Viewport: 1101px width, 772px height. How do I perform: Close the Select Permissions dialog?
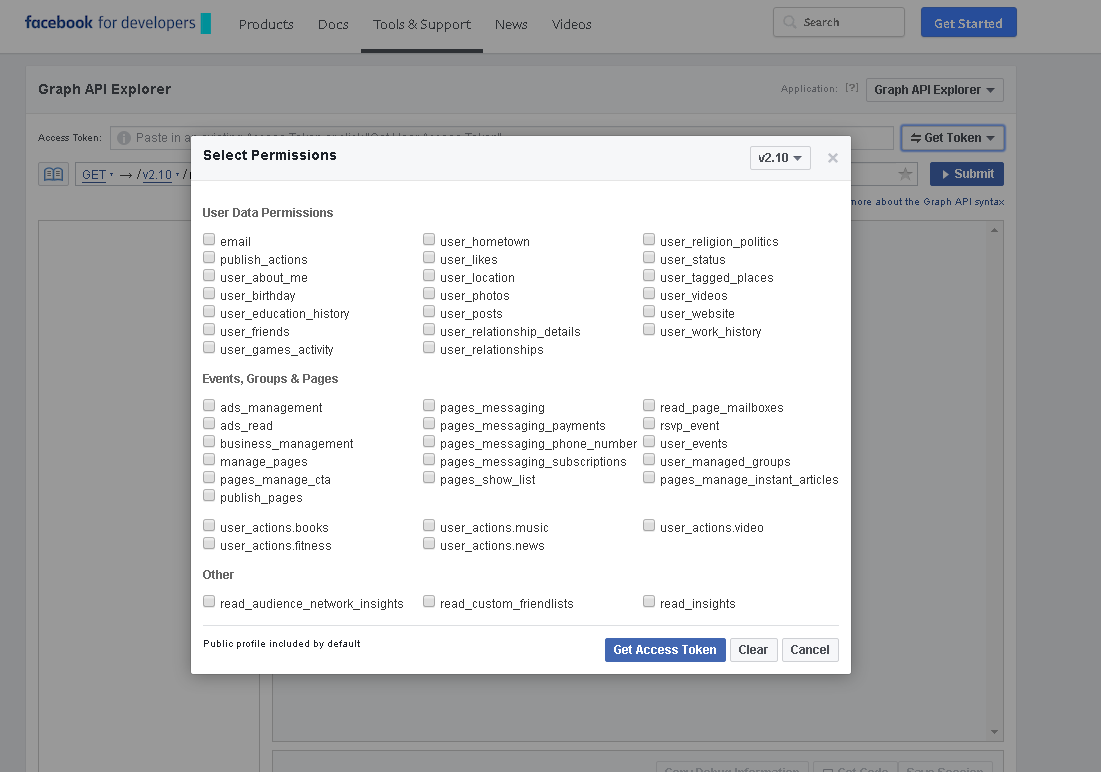point(832,158)
